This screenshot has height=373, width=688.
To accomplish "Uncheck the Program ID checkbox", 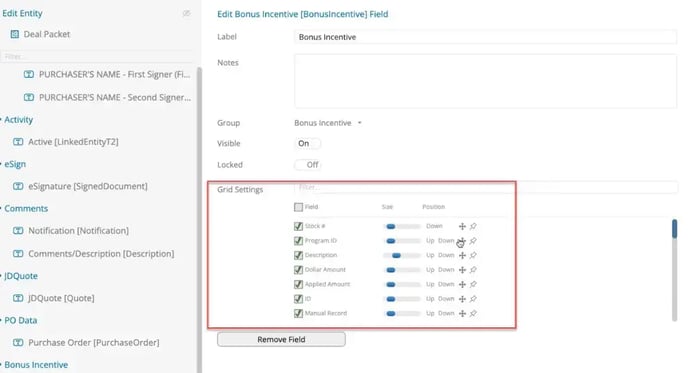I will (x=298, y=241).
